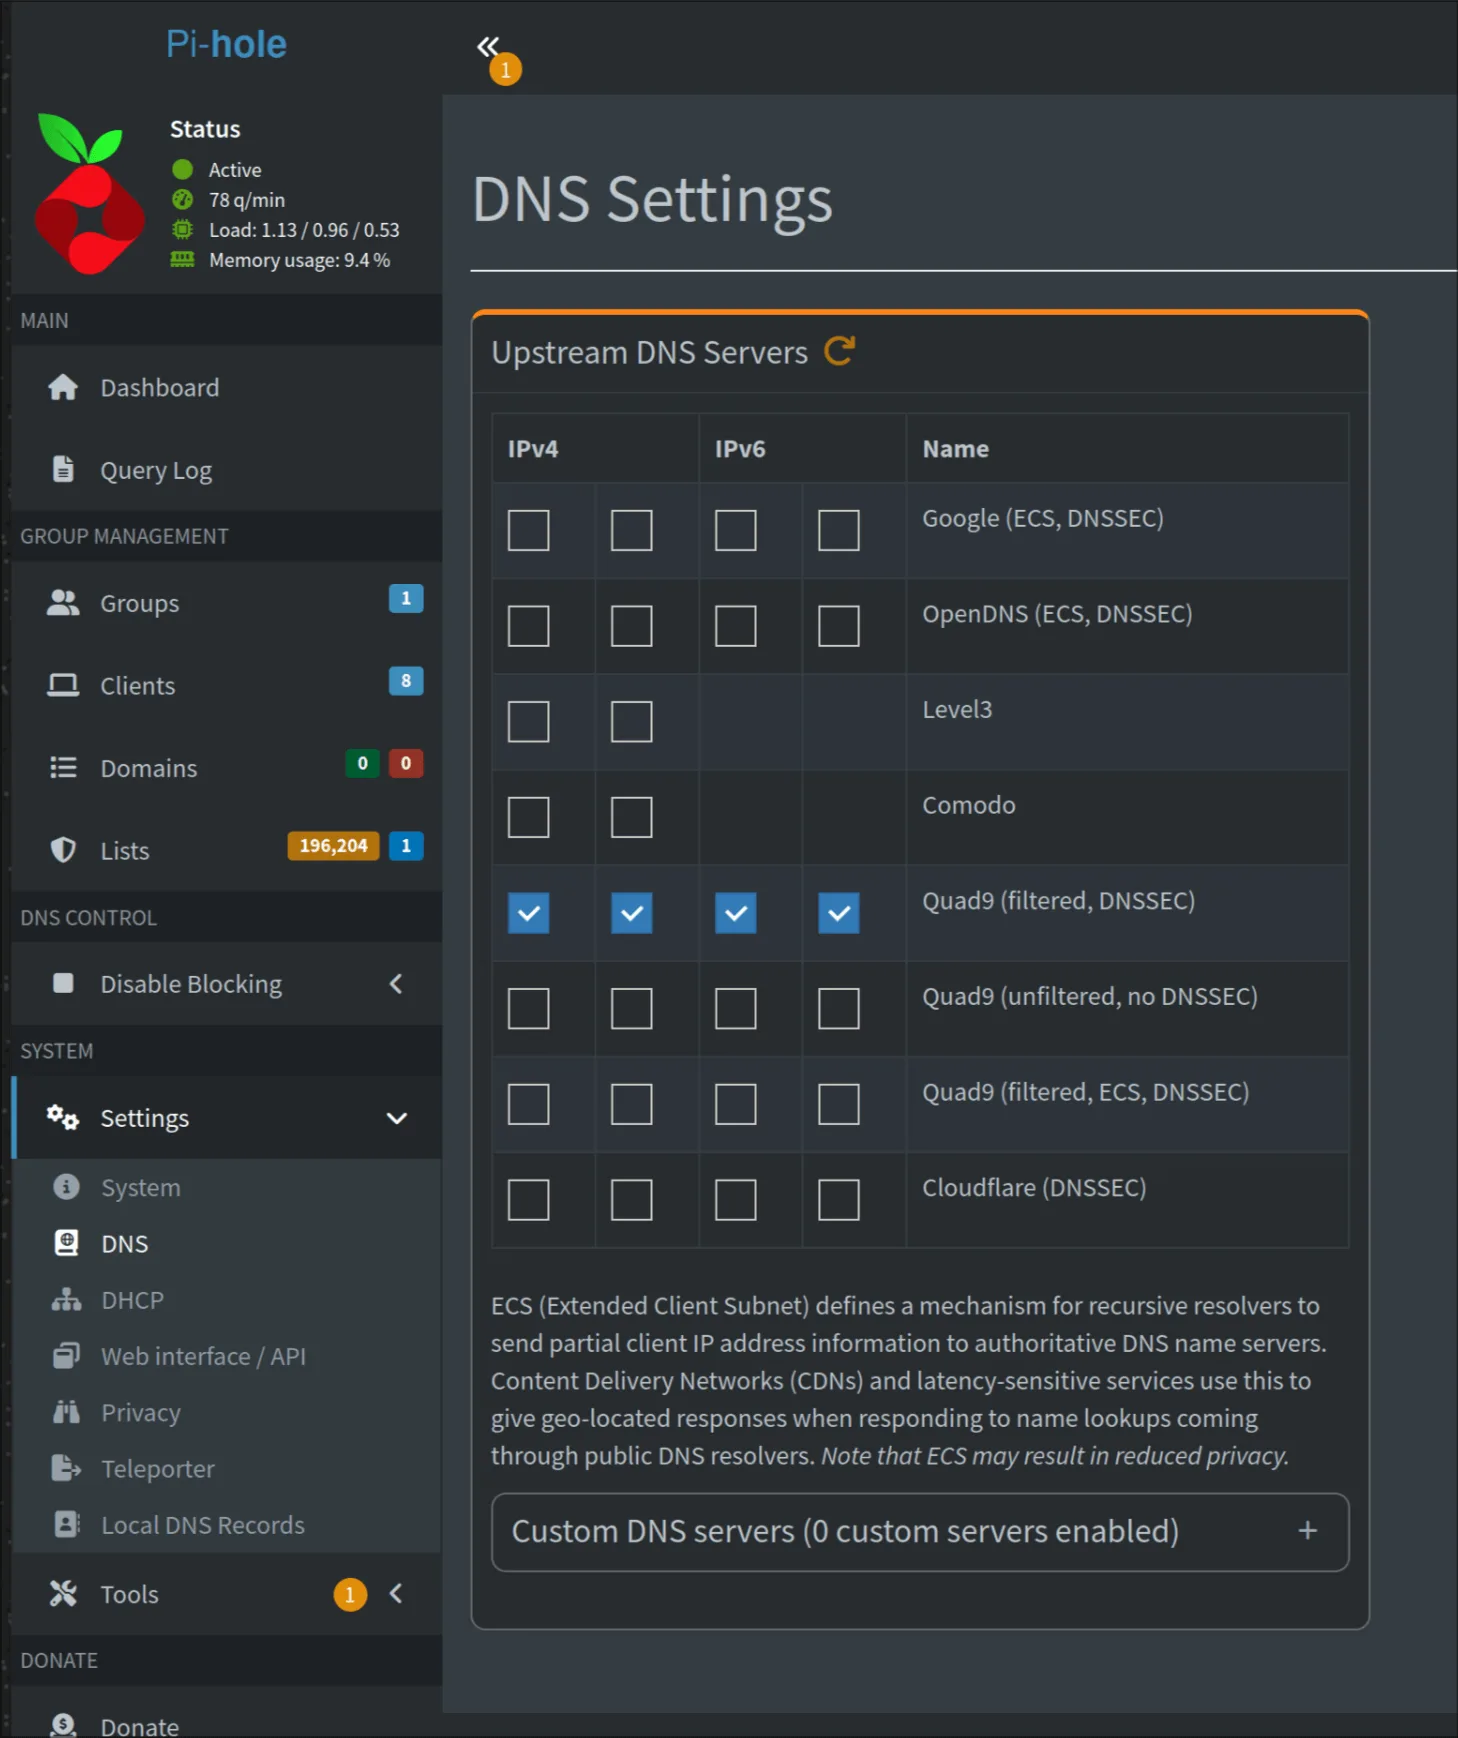1458x1738 pixels.
Task: Click the Pi-hole raspberry logo
Action: [x=90, y=194]
